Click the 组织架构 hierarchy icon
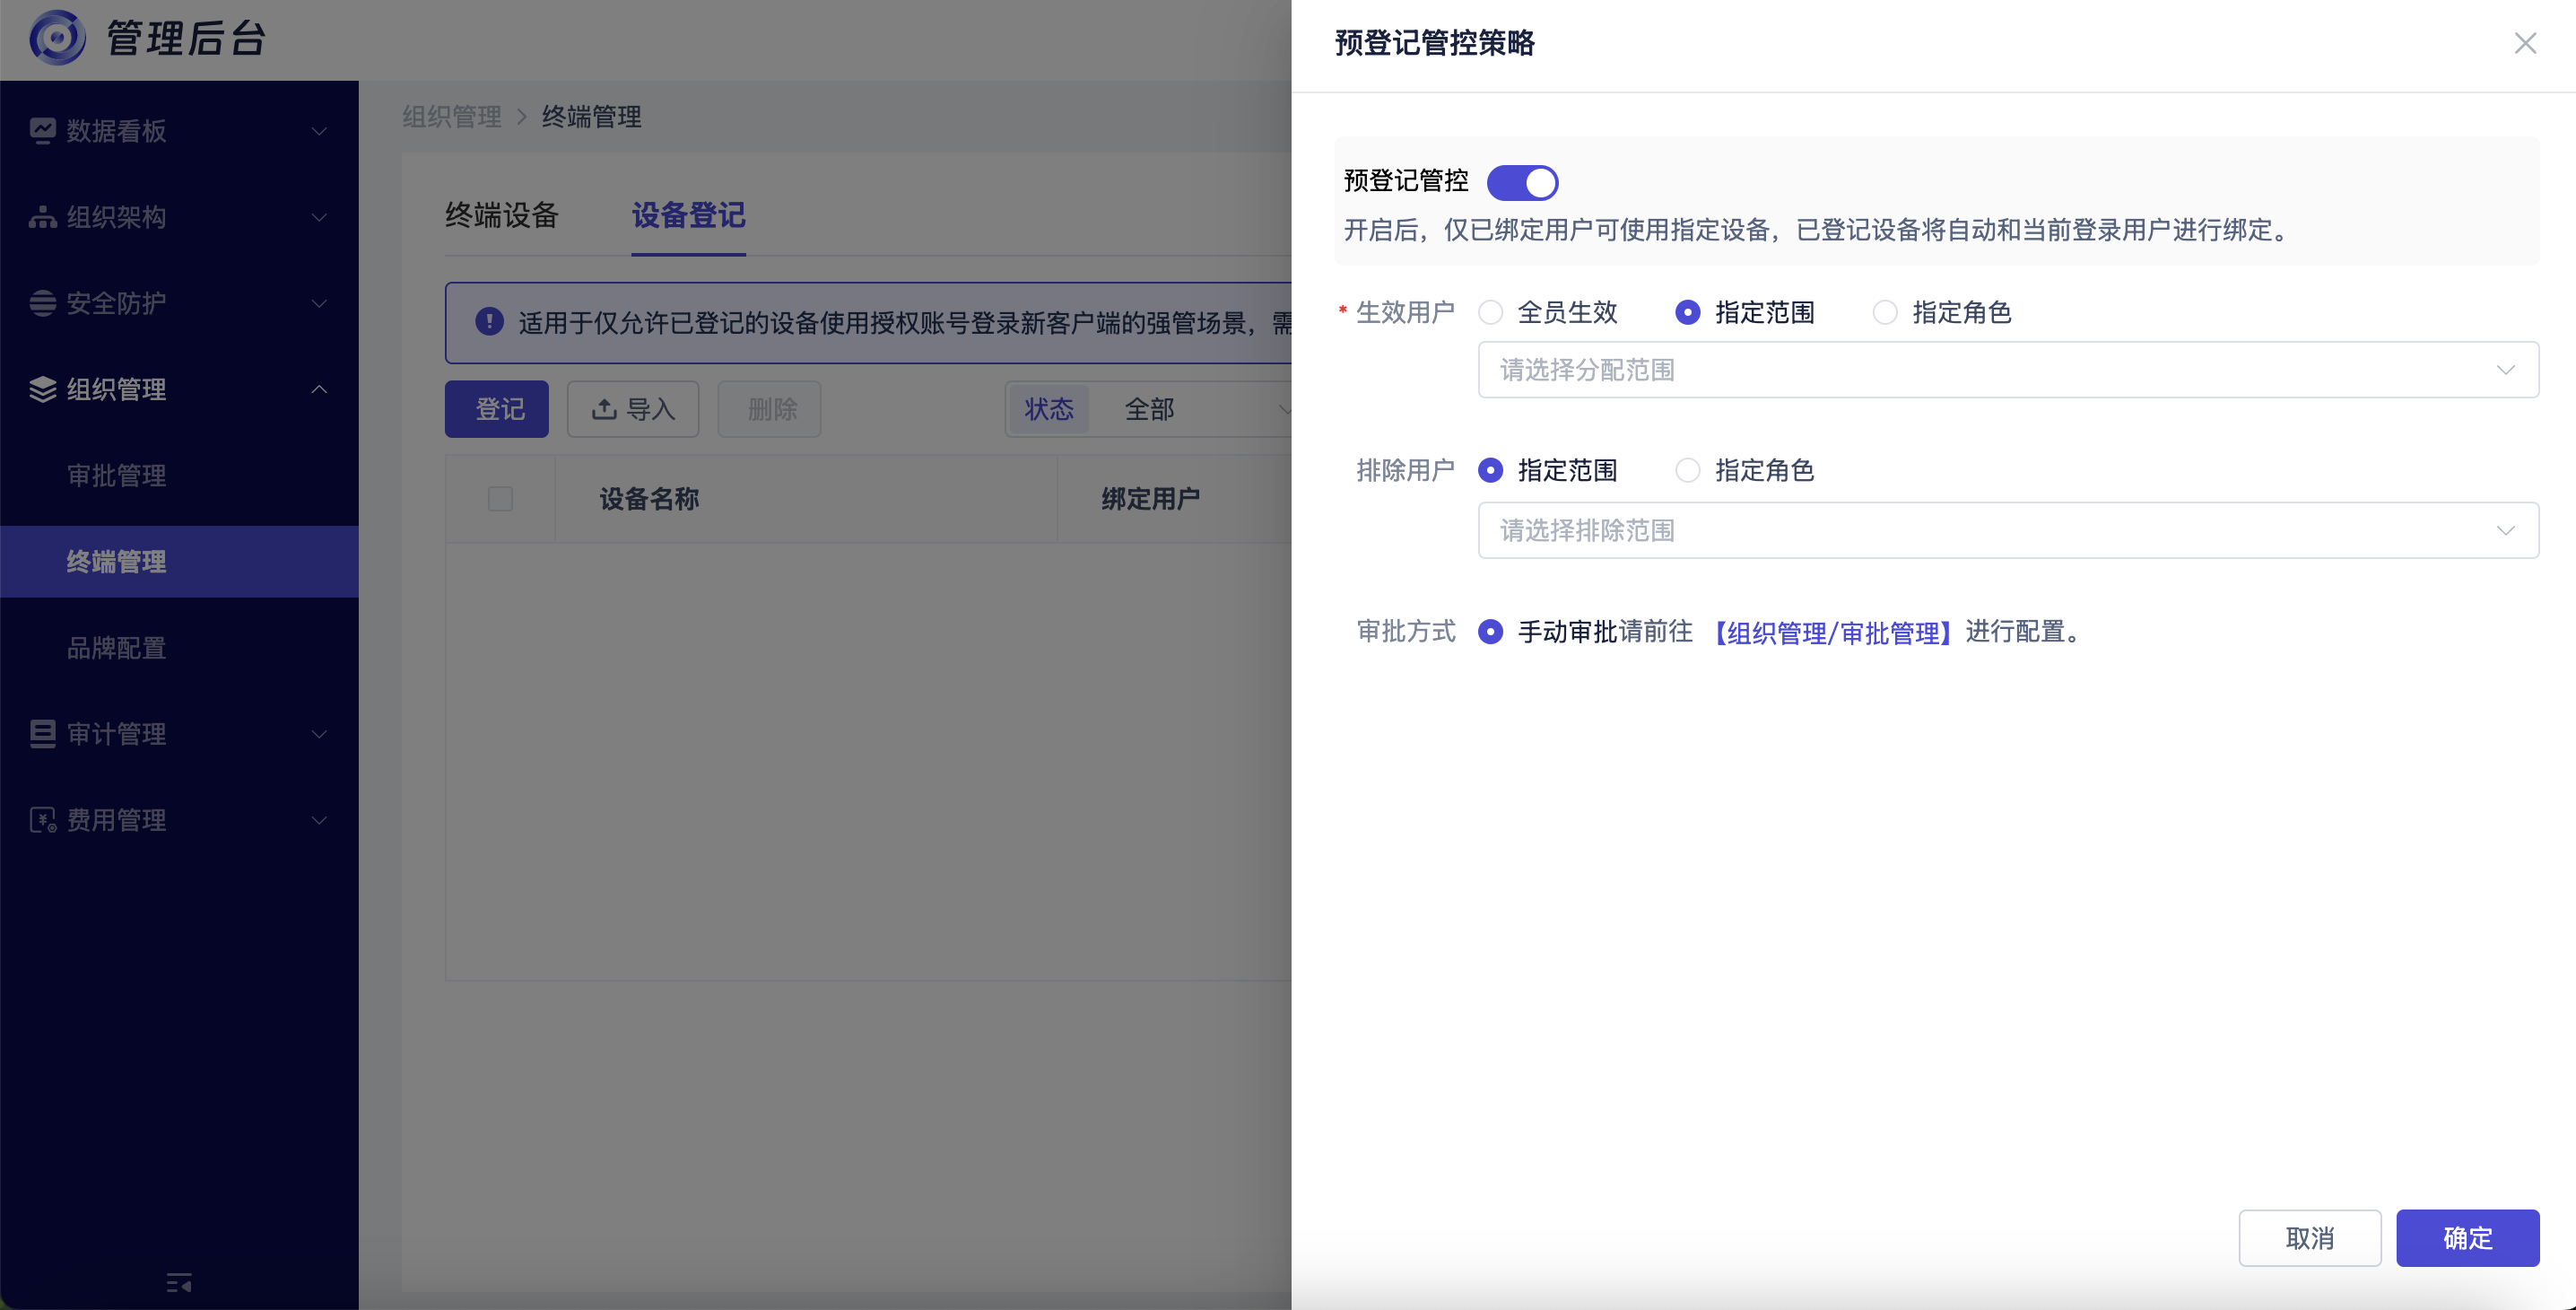 (x=42, y=217)
